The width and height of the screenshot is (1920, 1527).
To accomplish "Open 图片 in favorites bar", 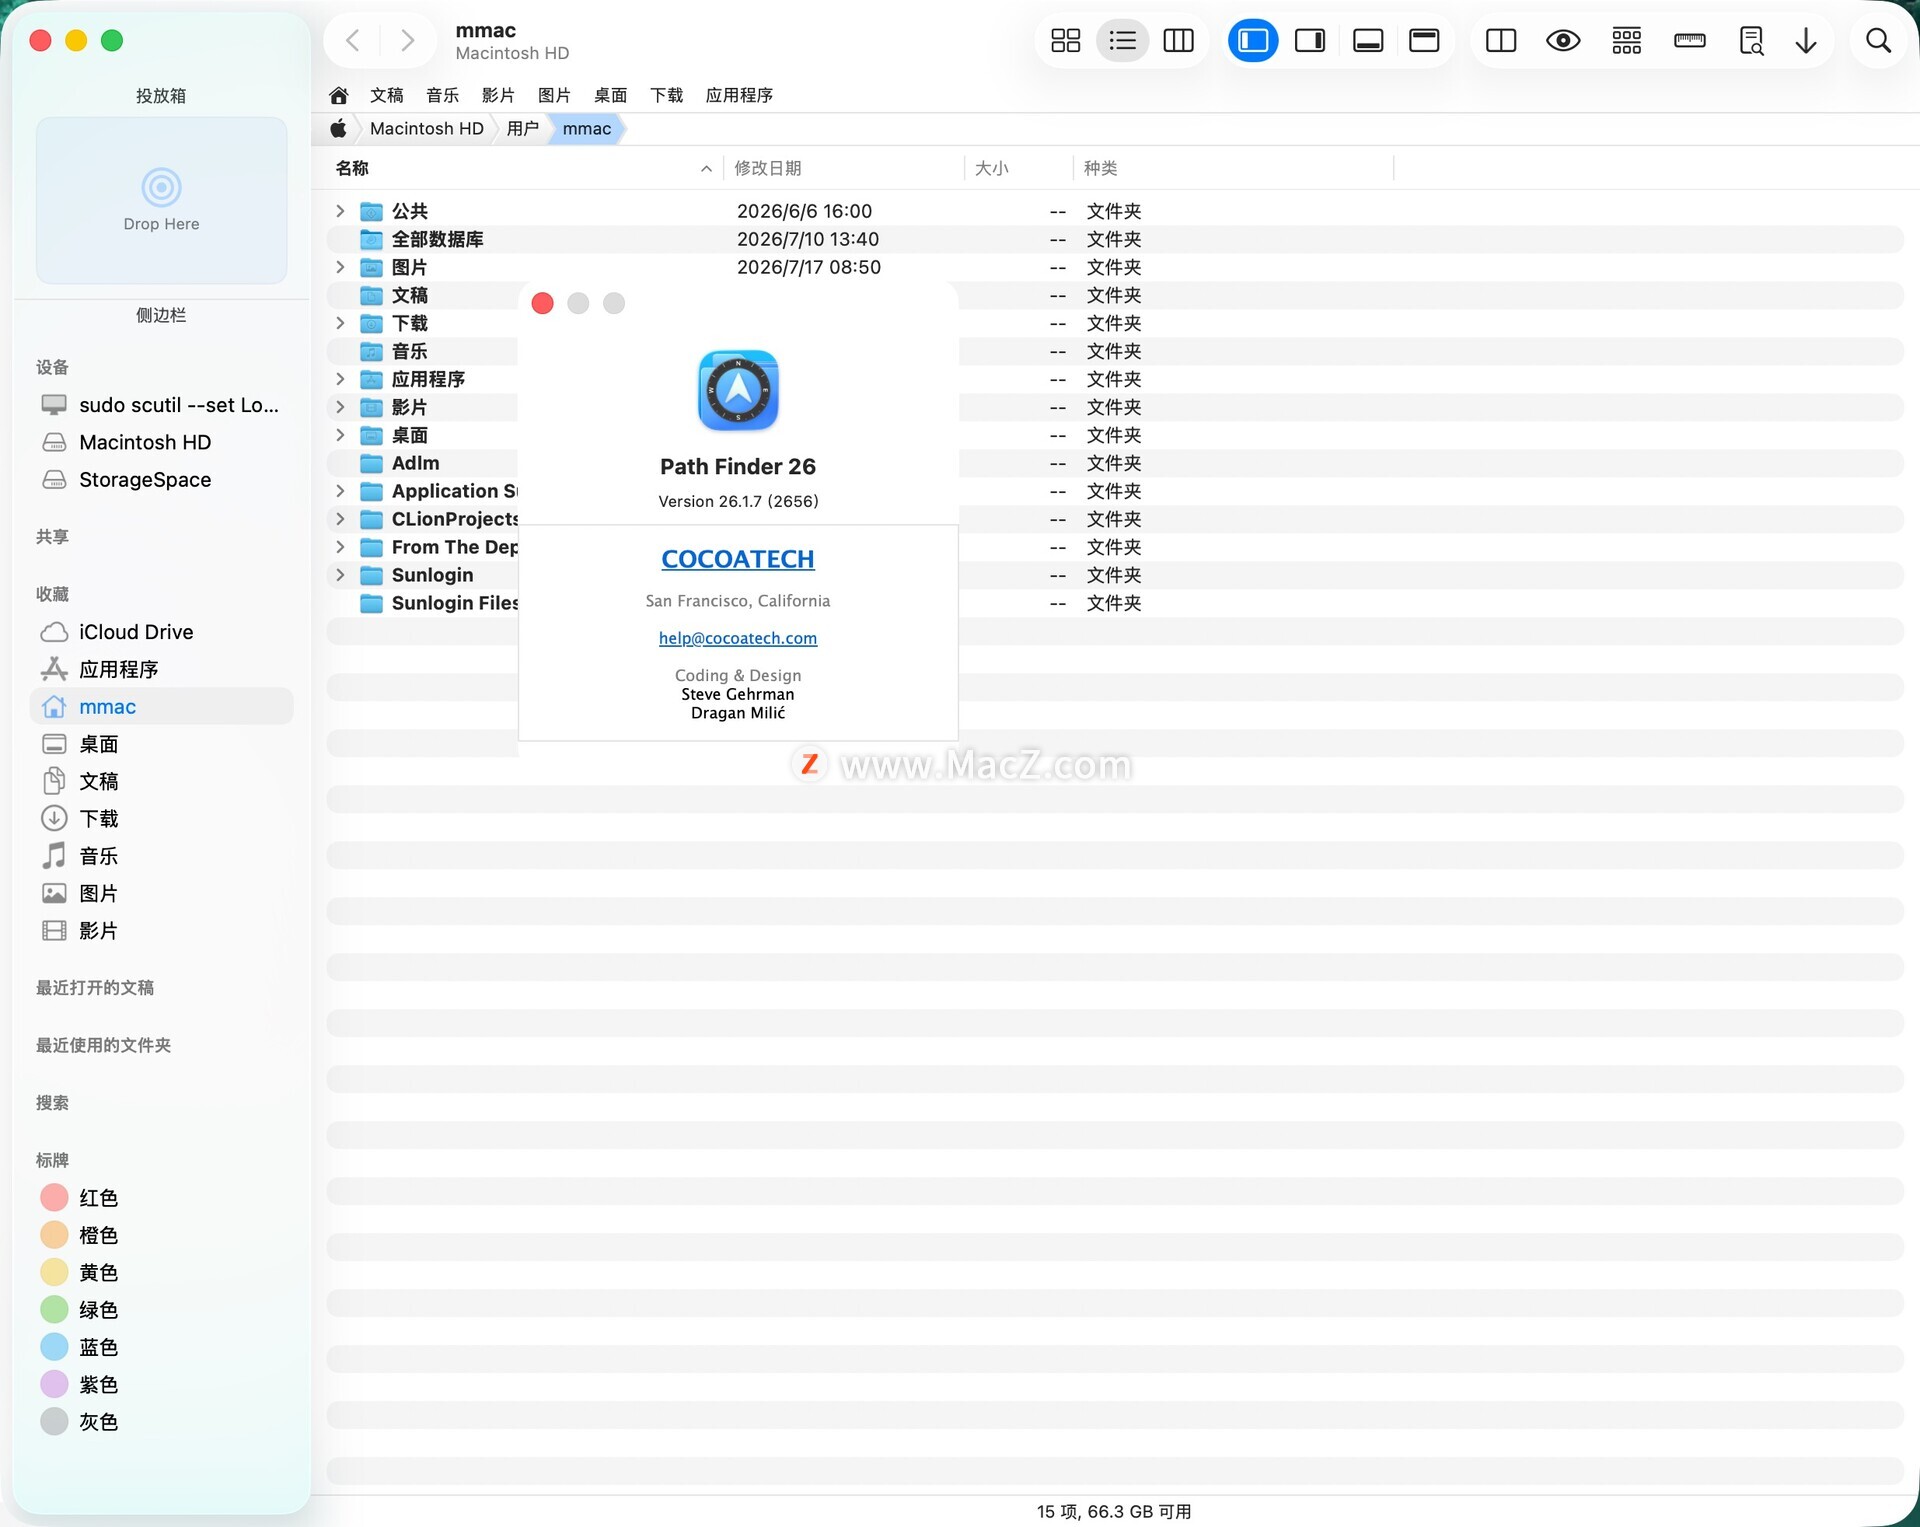I will click(555, 96).
